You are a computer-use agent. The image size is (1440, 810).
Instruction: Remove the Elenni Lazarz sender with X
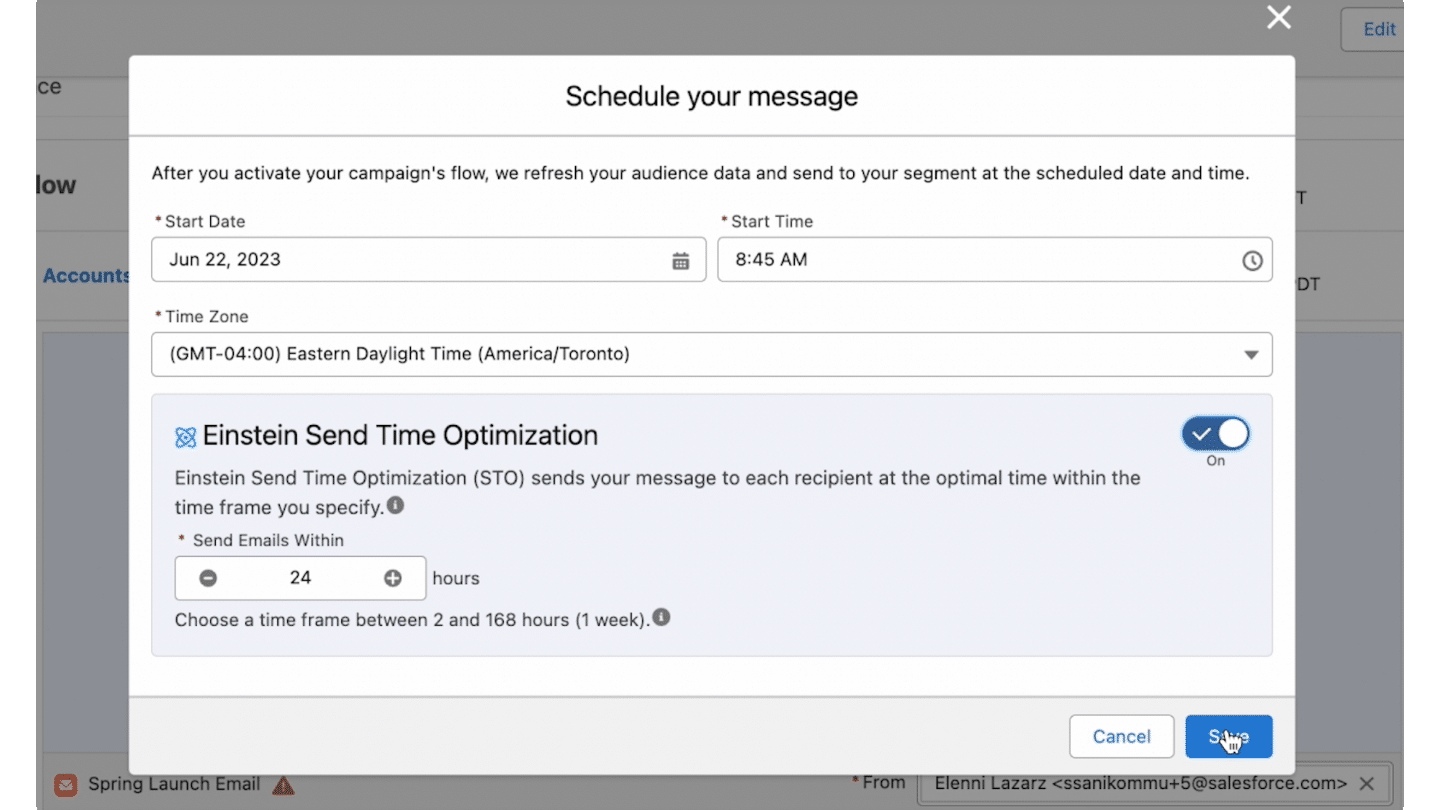[1367, 783]
